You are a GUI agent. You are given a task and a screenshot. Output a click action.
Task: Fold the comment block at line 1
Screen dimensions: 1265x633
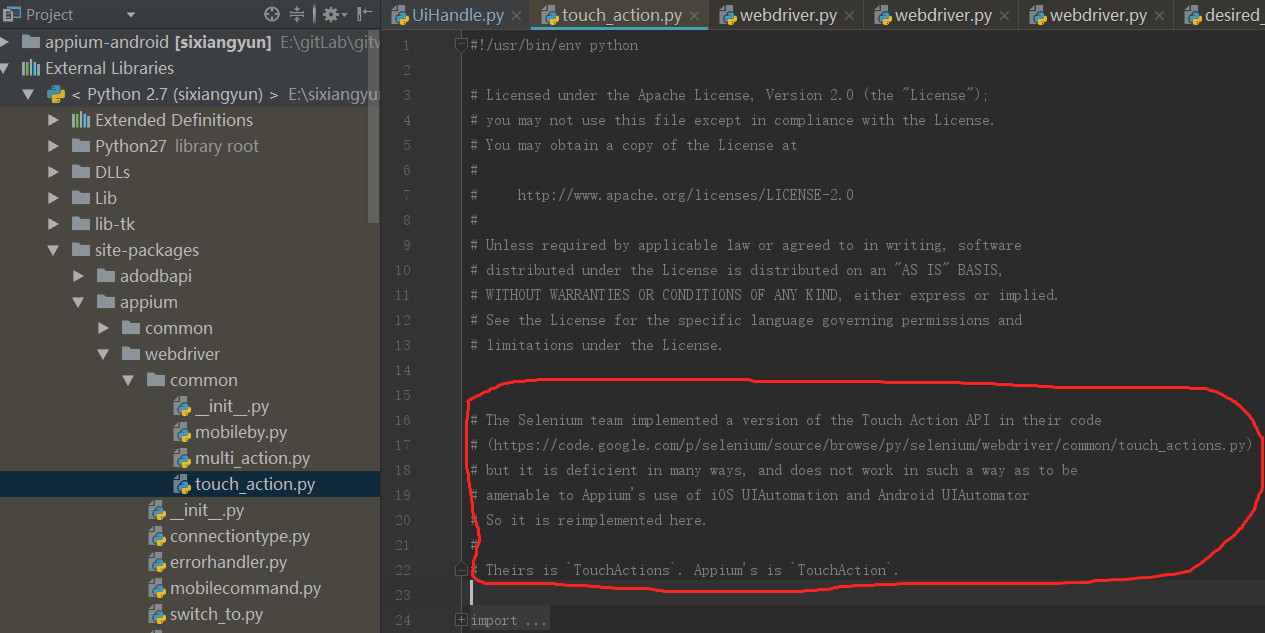point(461,45)
